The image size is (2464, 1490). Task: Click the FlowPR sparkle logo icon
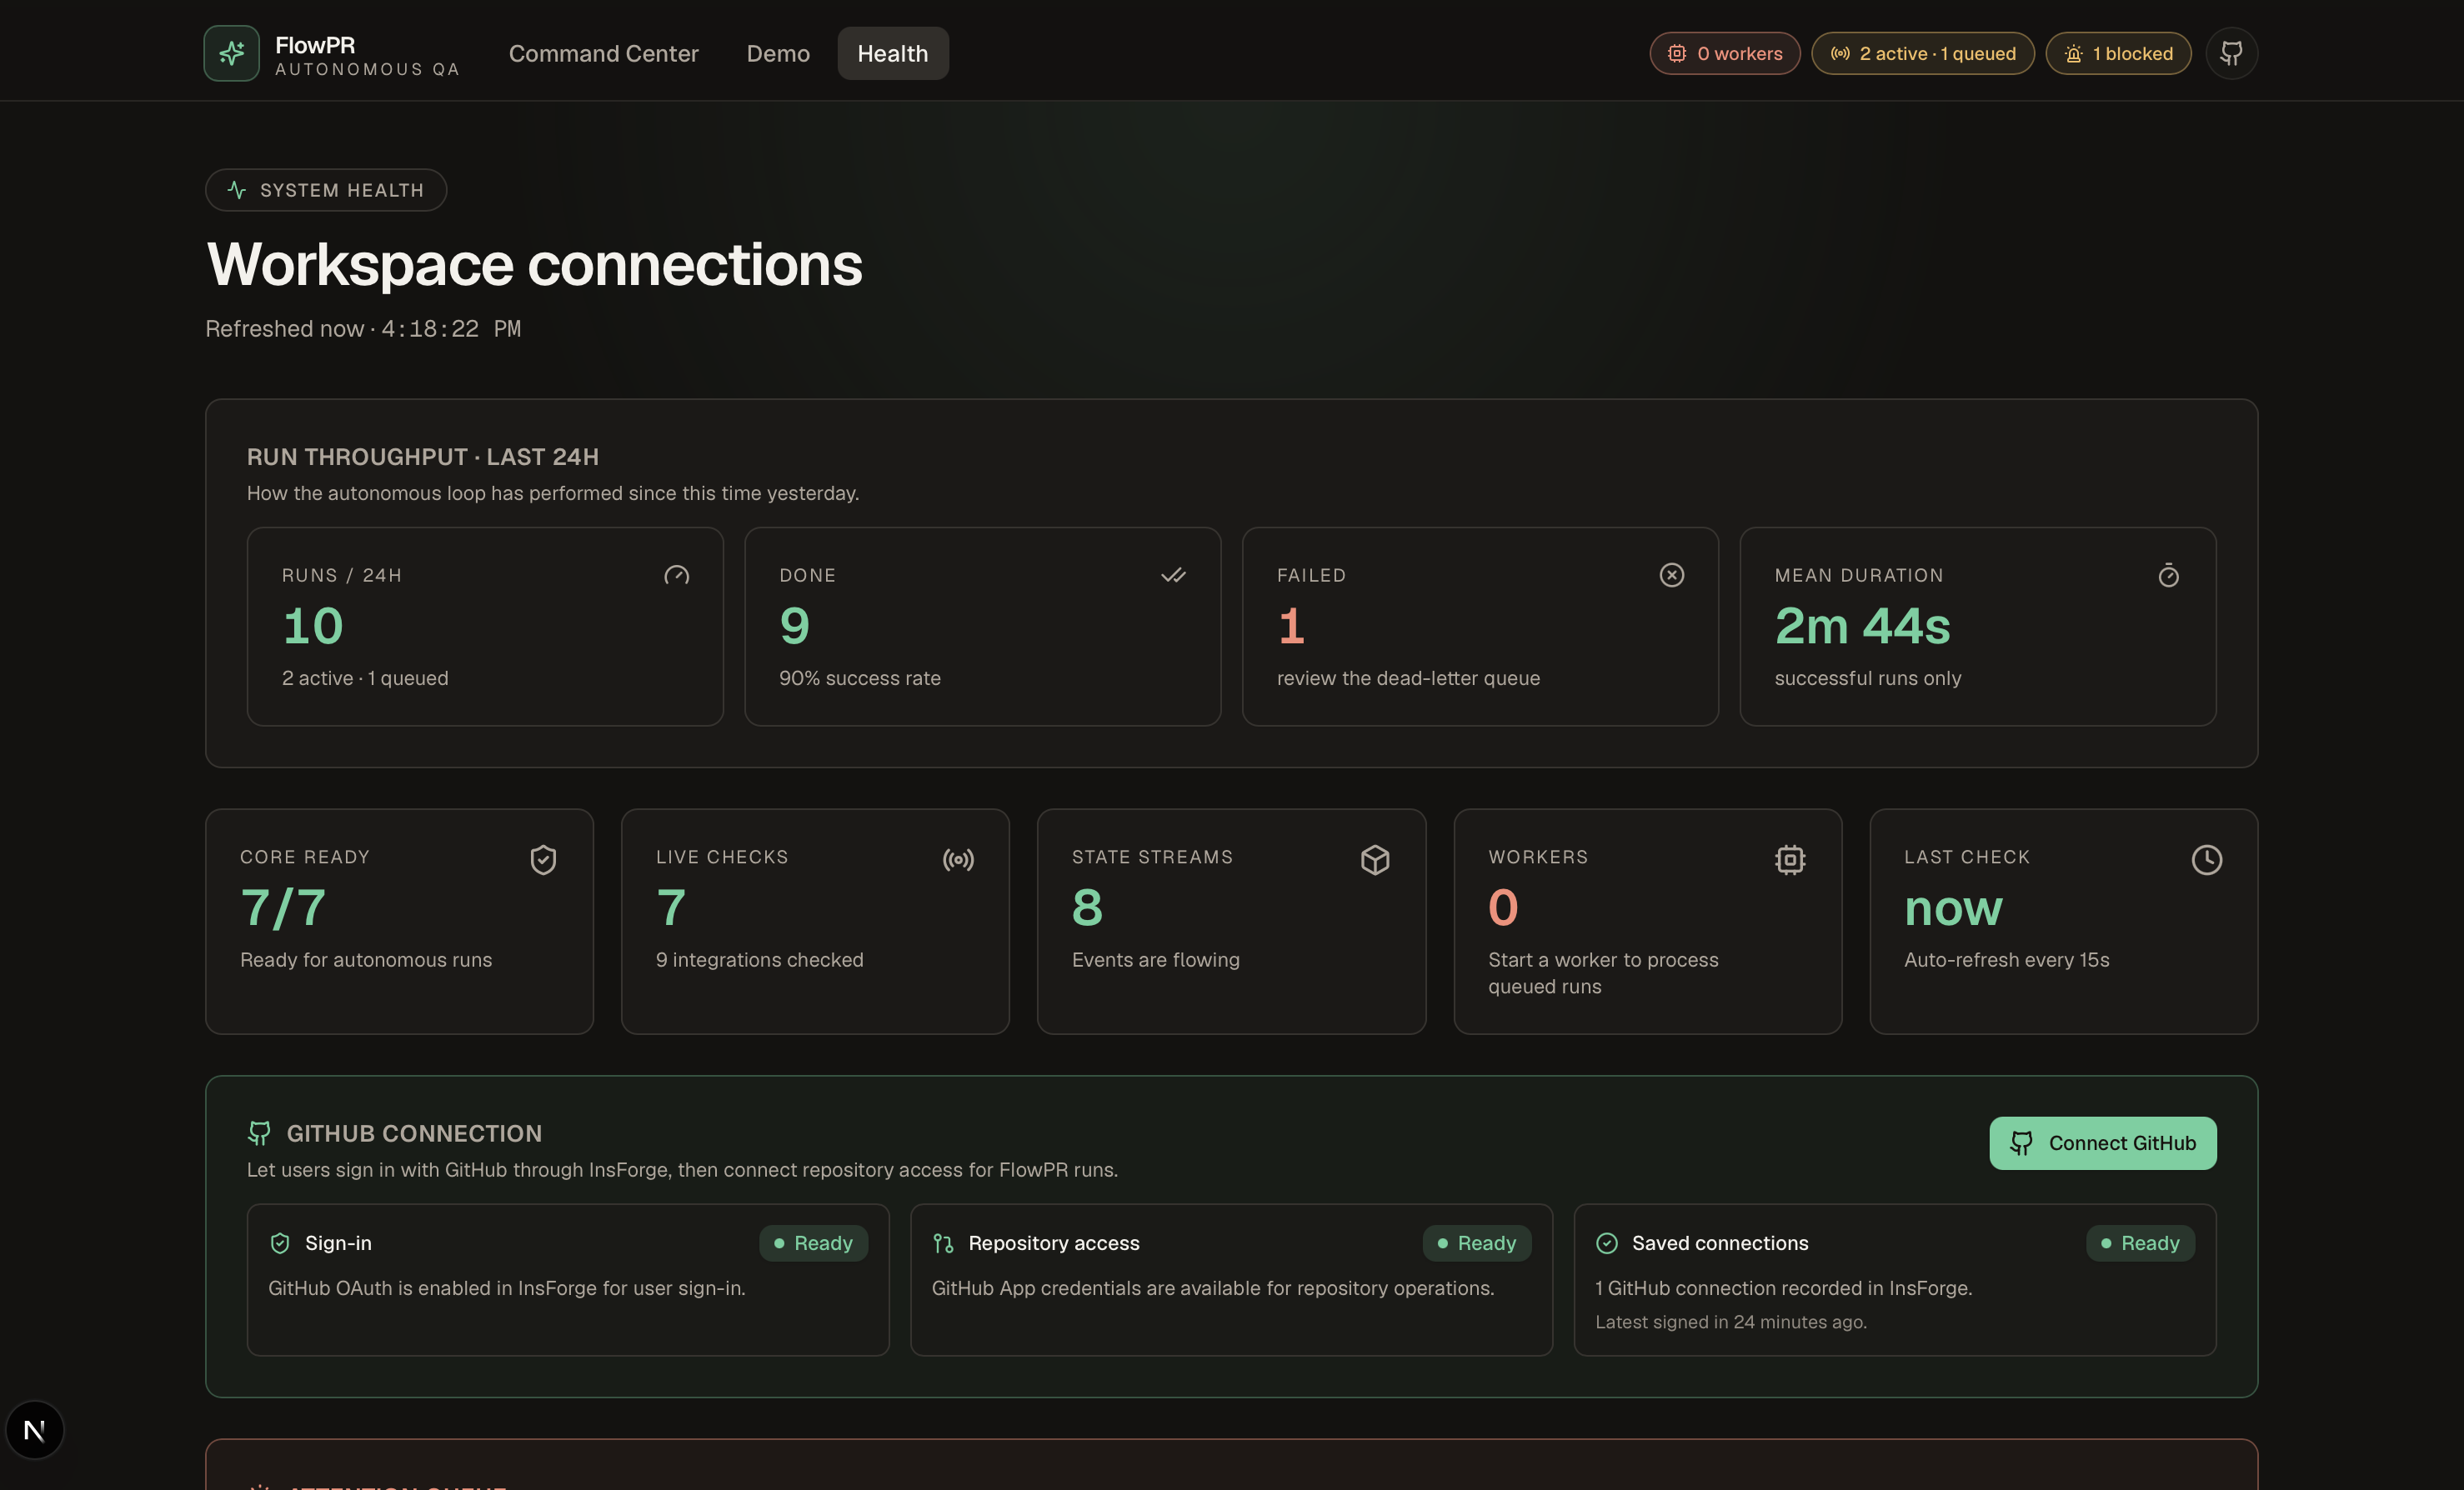coord(231,53)
